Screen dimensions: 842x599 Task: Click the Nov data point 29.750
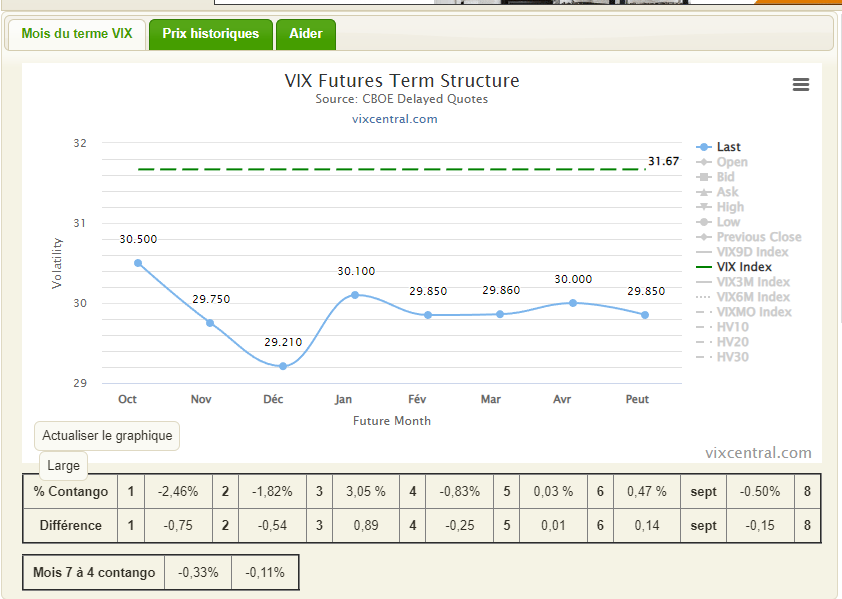(210, 323)
